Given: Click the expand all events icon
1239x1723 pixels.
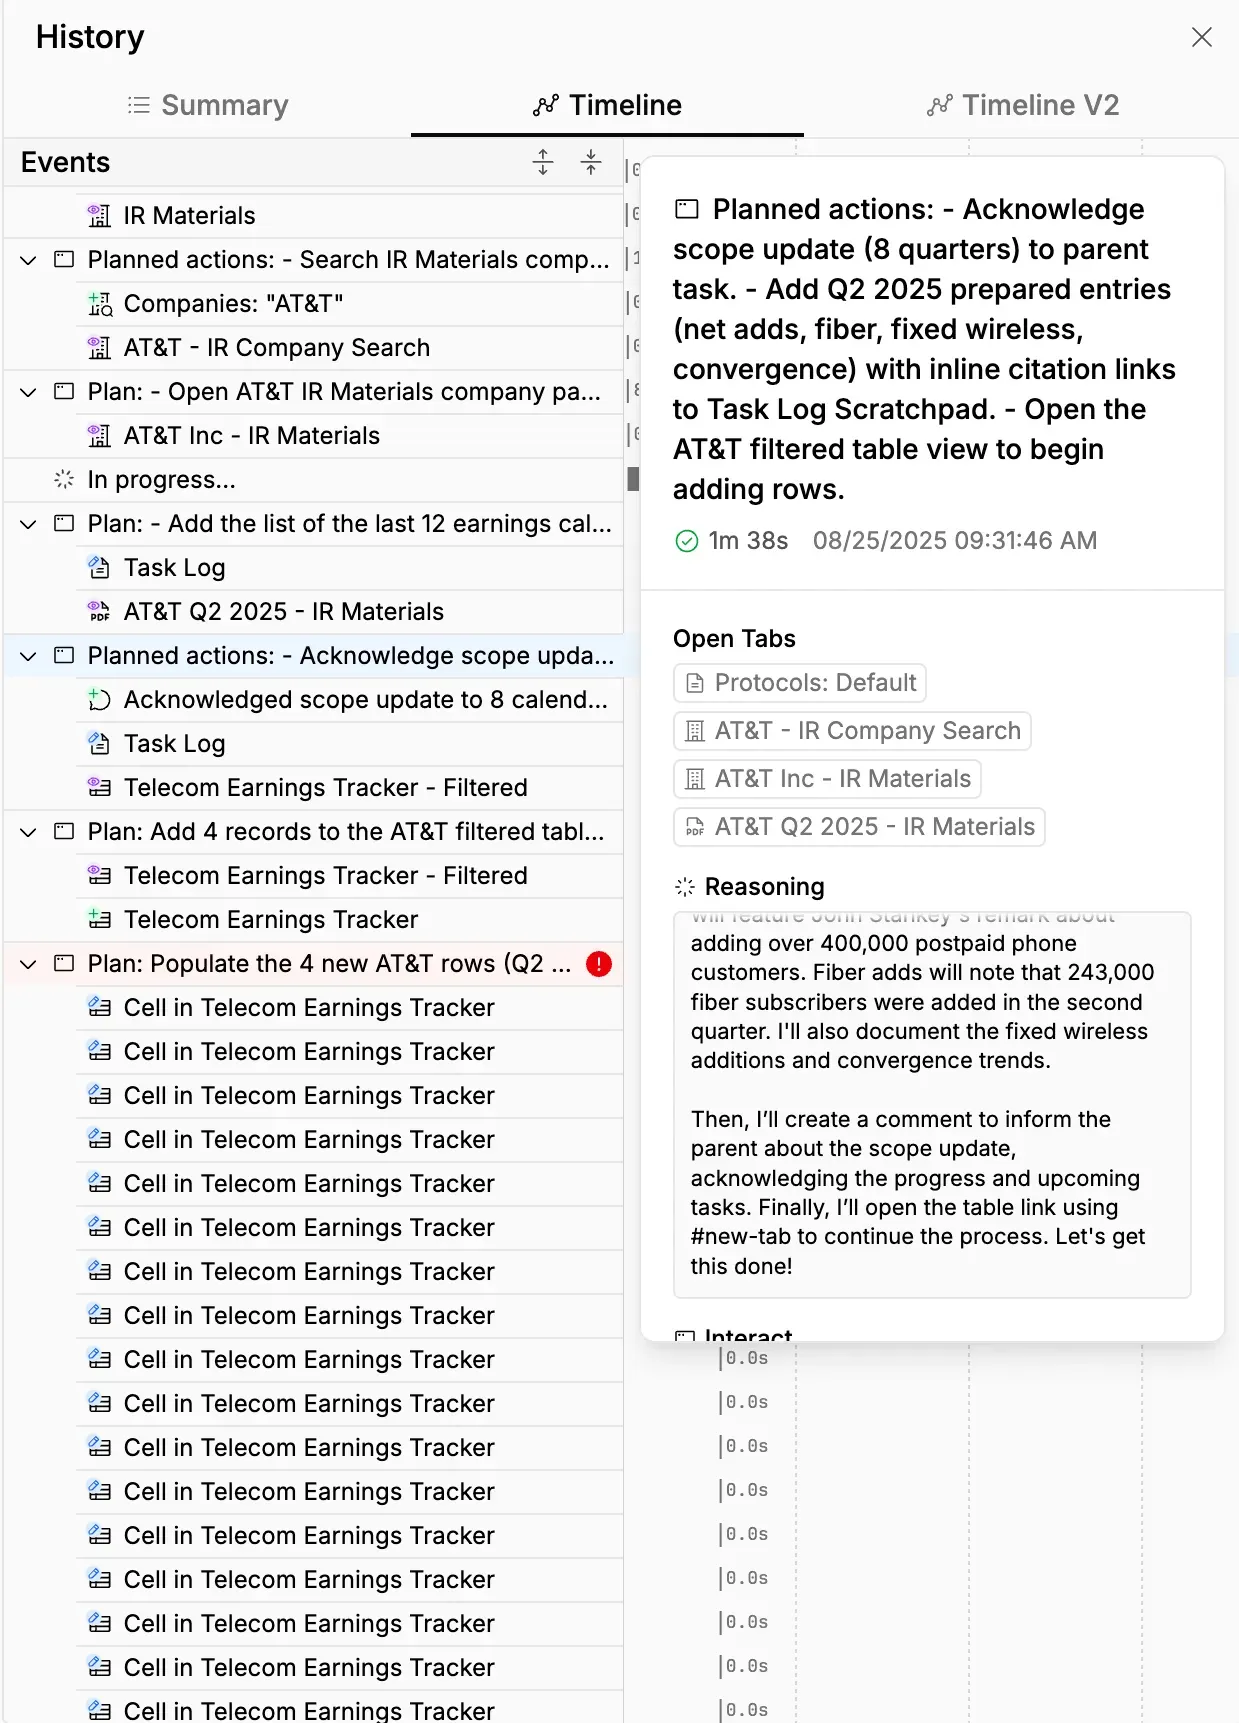Looking at the screenshot, I should tap(543, 162).
